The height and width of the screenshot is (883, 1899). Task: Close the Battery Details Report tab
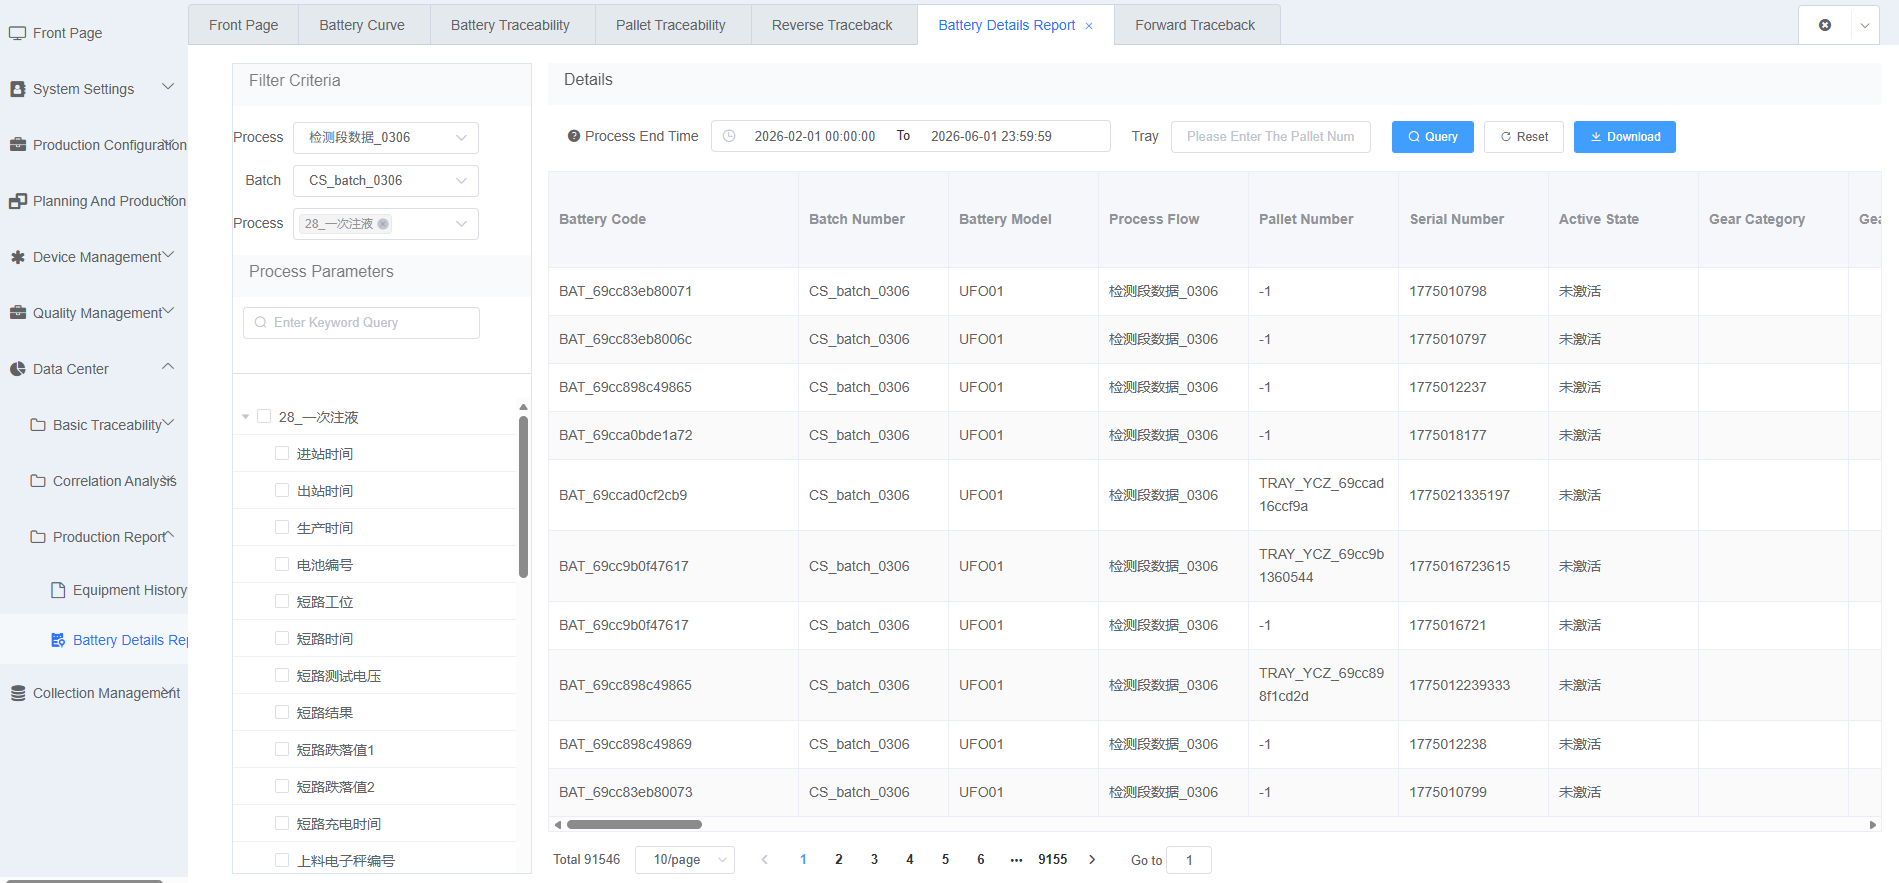pos(1089,26)
